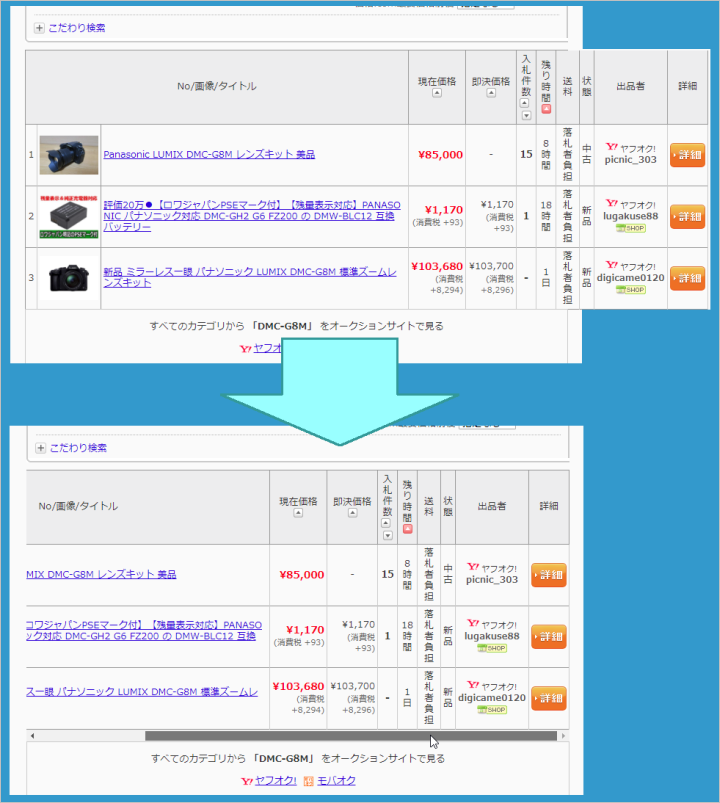
Task: Click No/画像/タイトル header in top table
Action: point(217,86)
